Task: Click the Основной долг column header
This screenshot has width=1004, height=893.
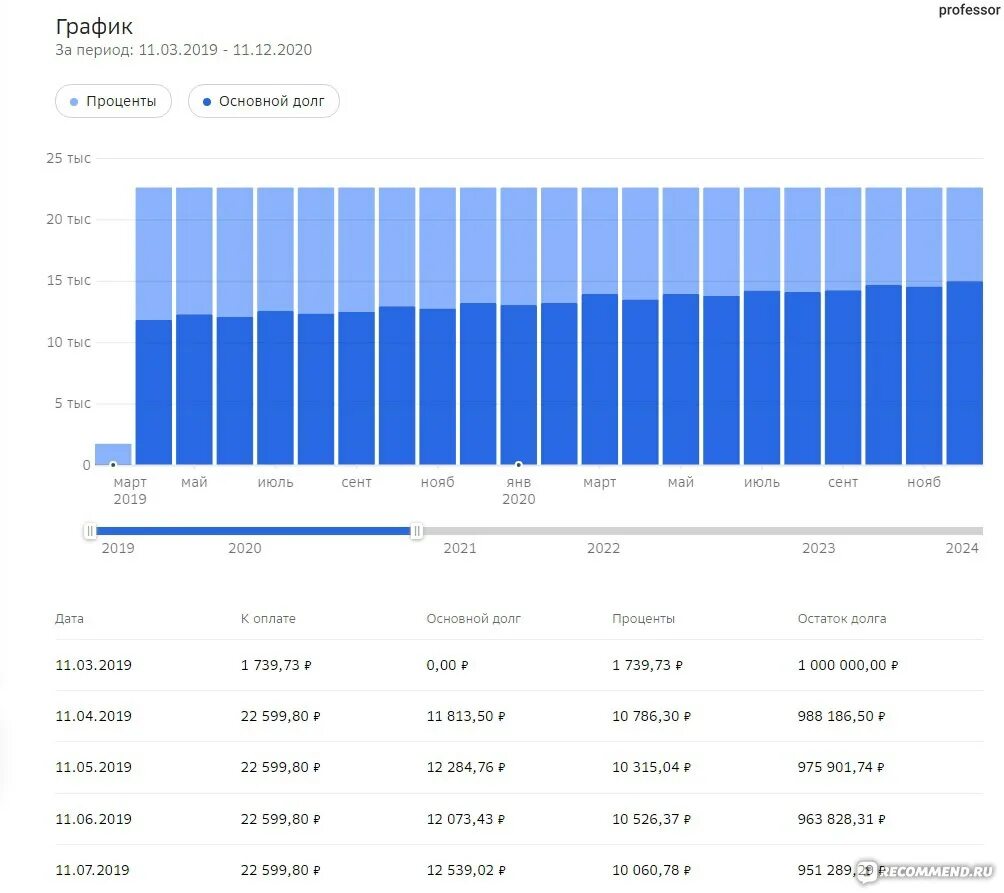Action: point(474,618)
